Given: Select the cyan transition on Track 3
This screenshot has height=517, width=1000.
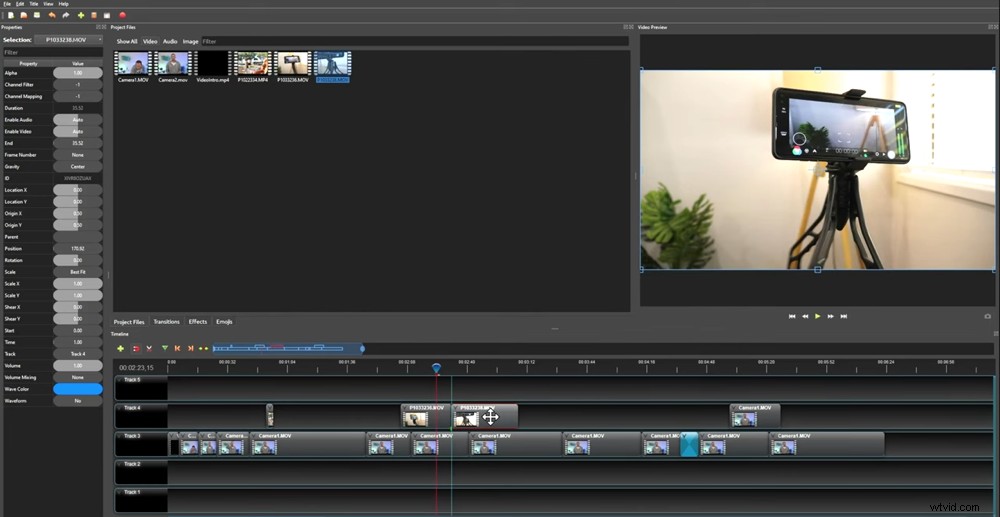Looking at the screenshot, I should click(x=689, y=444).
